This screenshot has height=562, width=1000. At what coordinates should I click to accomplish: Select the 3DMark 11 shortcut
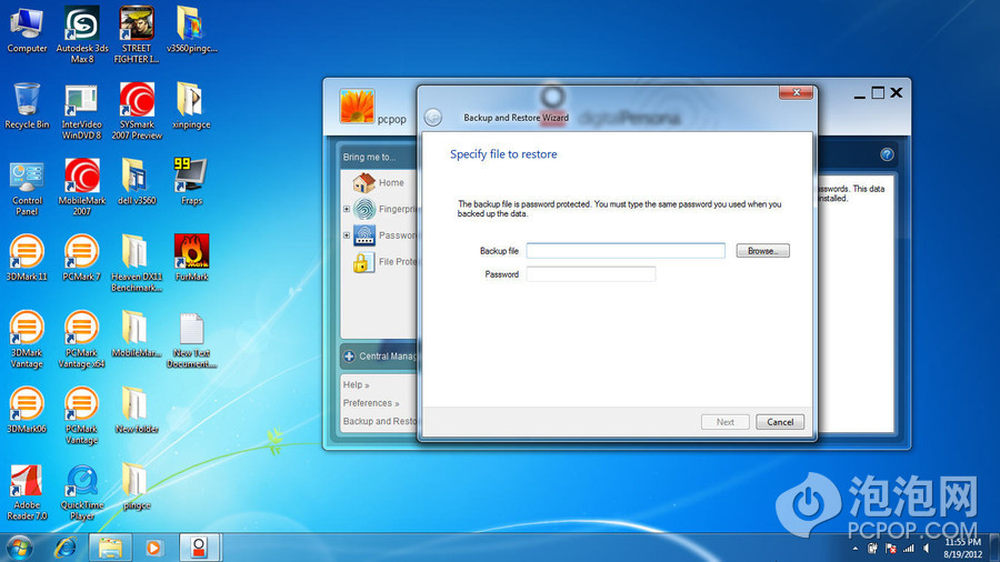27,258
